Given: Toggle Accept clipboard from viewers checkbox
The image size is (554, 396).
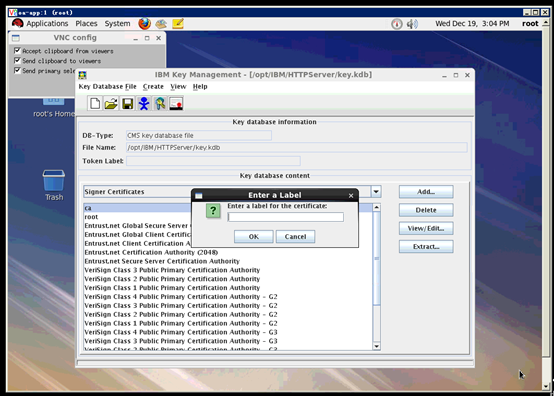Looking at the screenshot, I should point(17,51).
